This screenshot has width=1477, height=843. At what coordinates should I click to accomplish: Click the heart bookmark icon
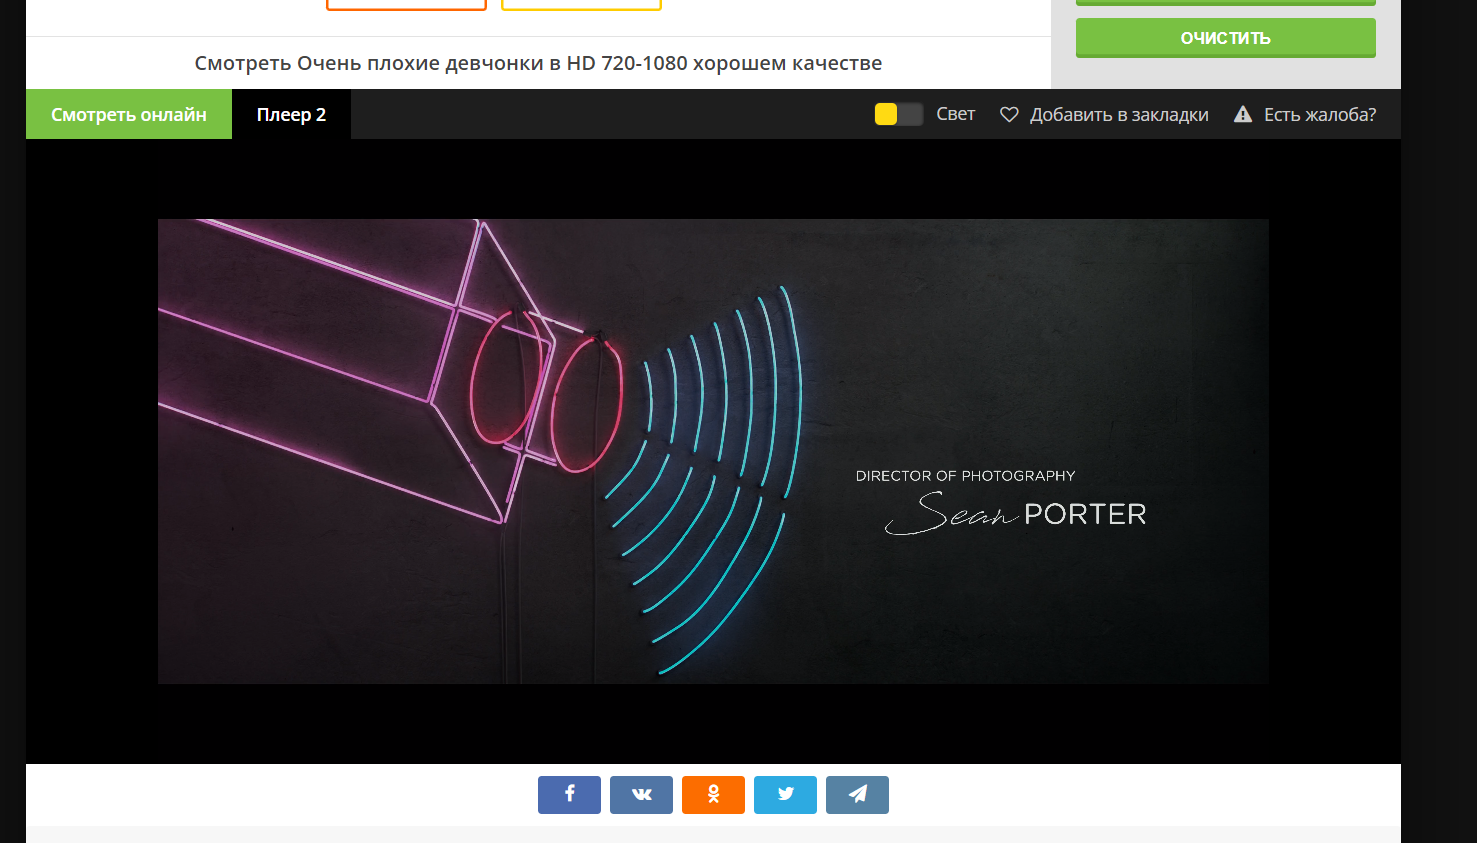[1009, 115]
